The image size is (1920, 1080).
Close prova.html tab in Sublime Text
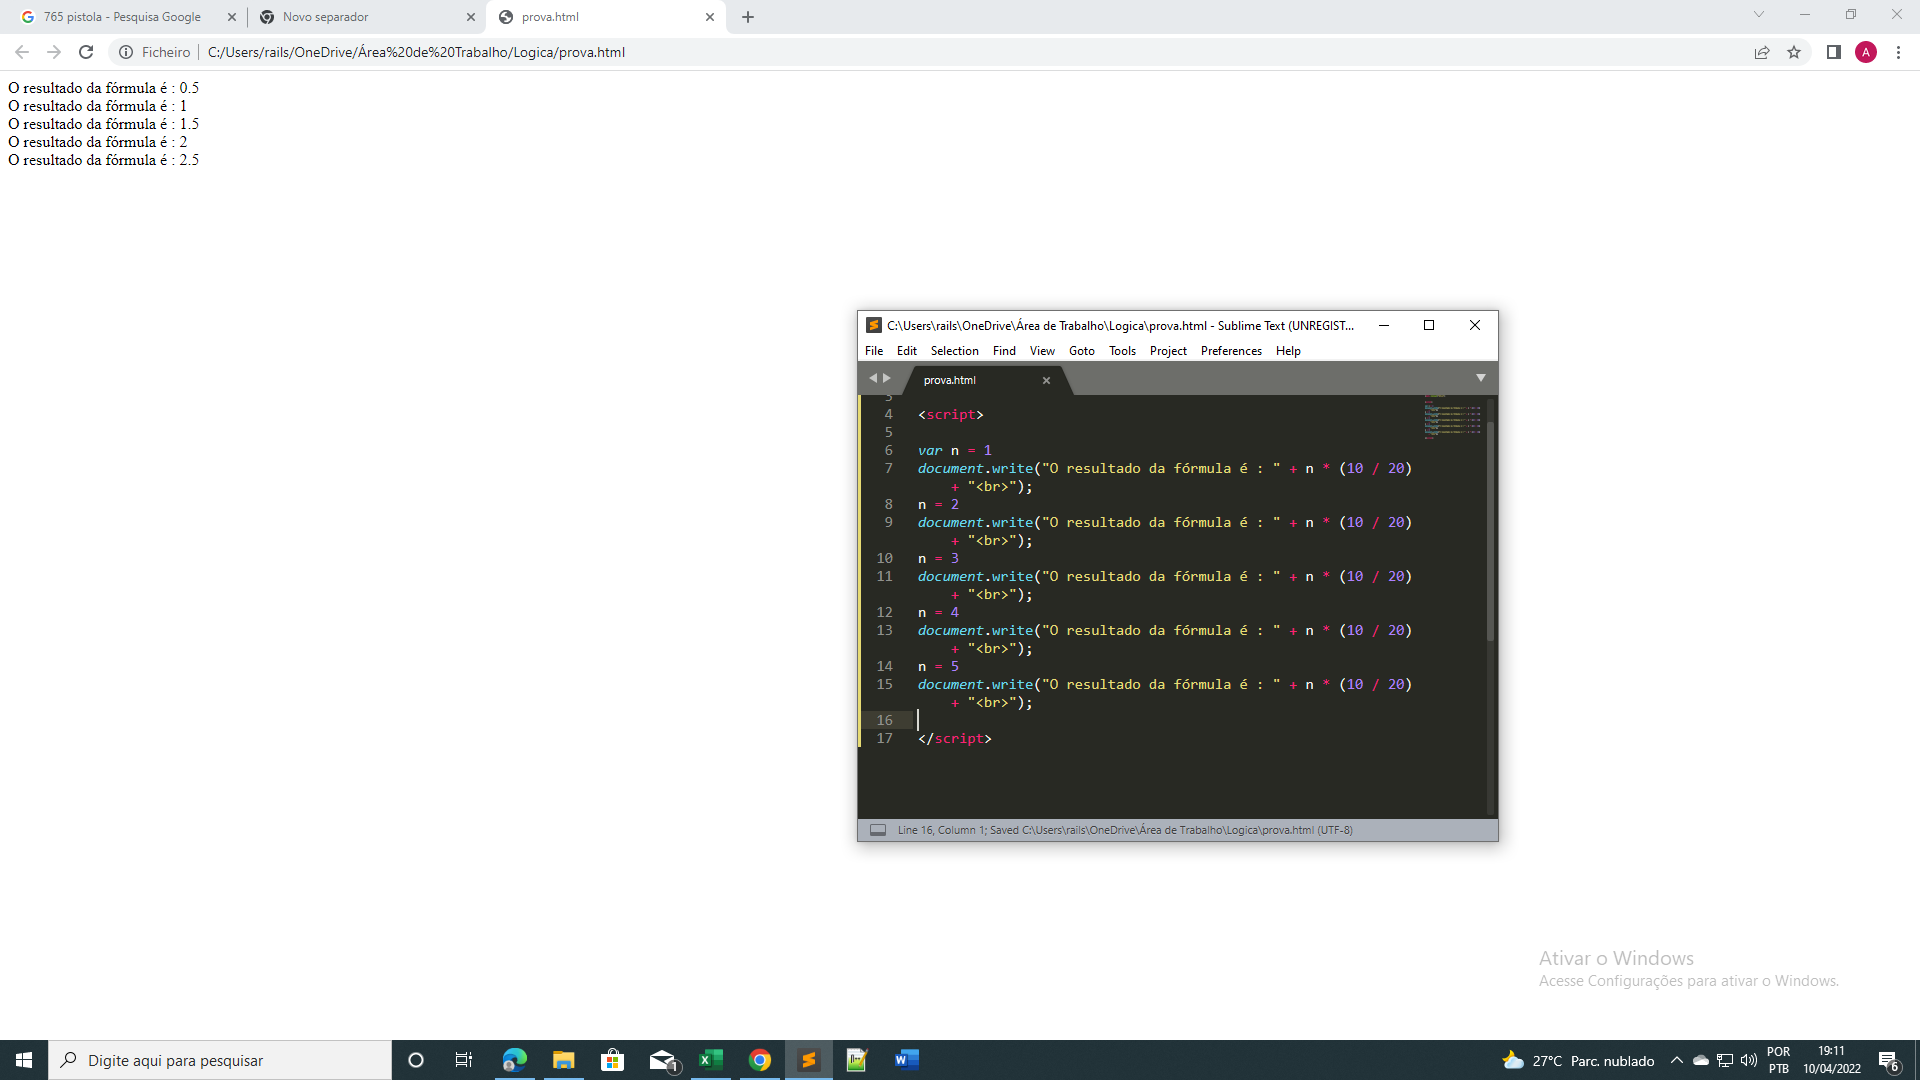1046,380
